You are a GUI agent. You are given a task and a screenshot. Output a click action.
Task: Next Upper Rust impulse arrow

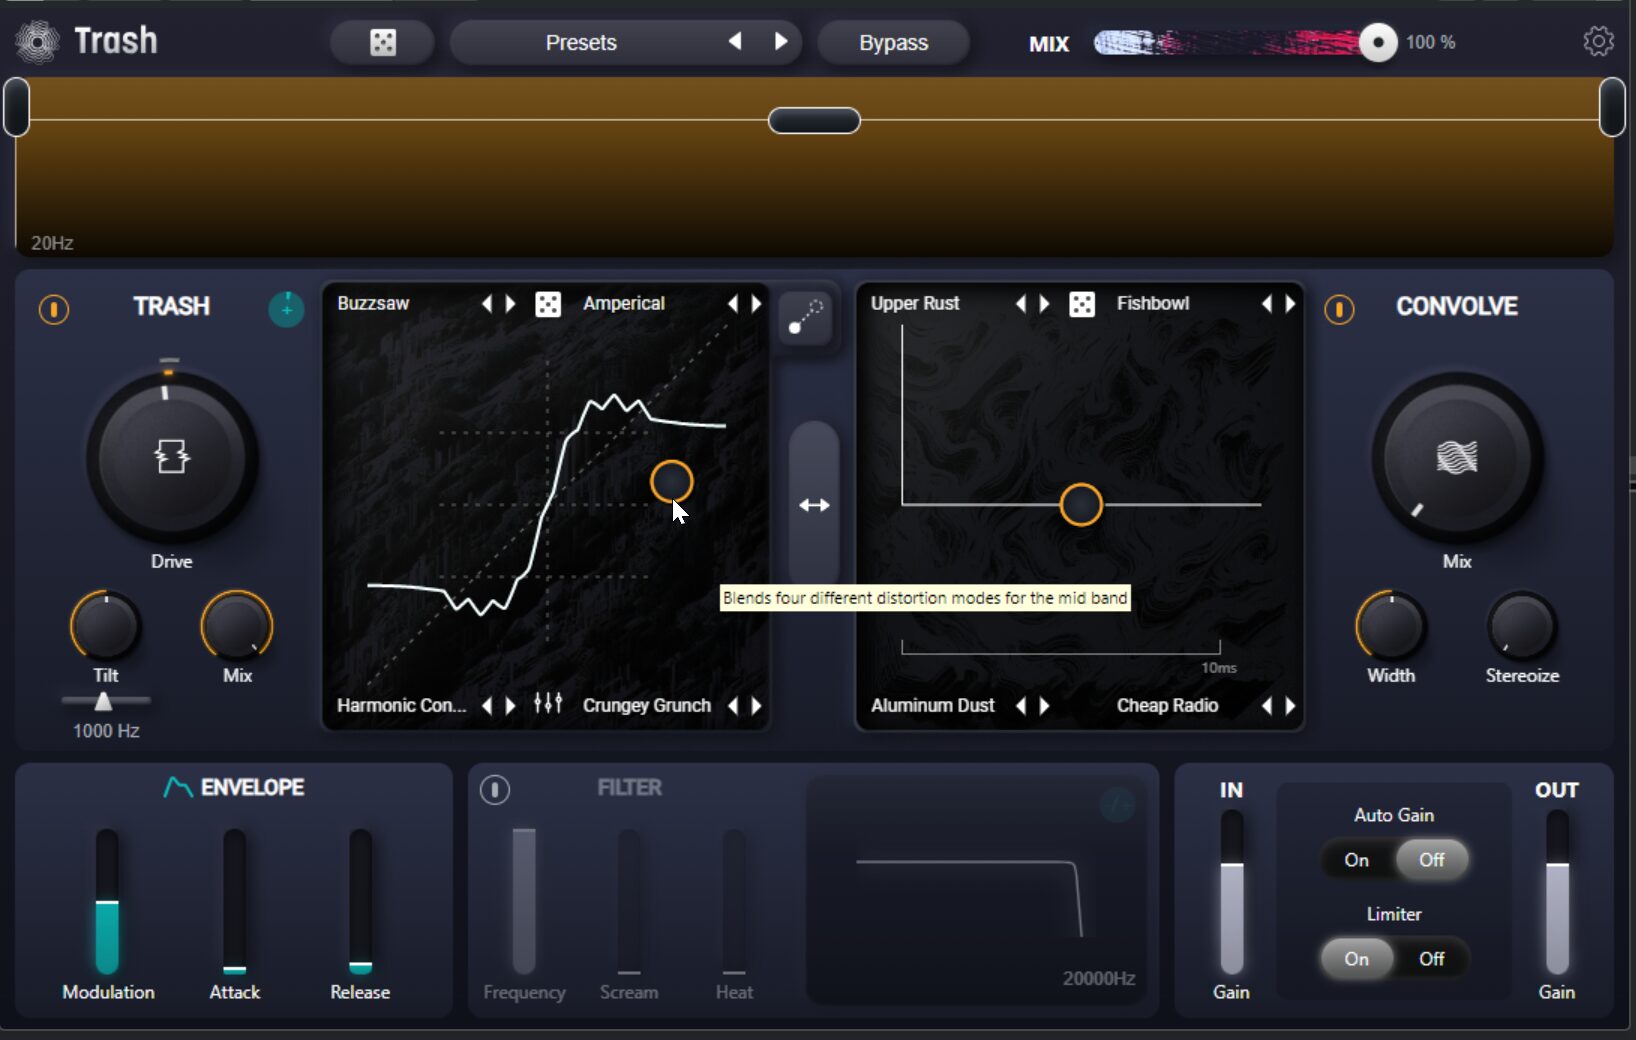[x=1045, y=303]
